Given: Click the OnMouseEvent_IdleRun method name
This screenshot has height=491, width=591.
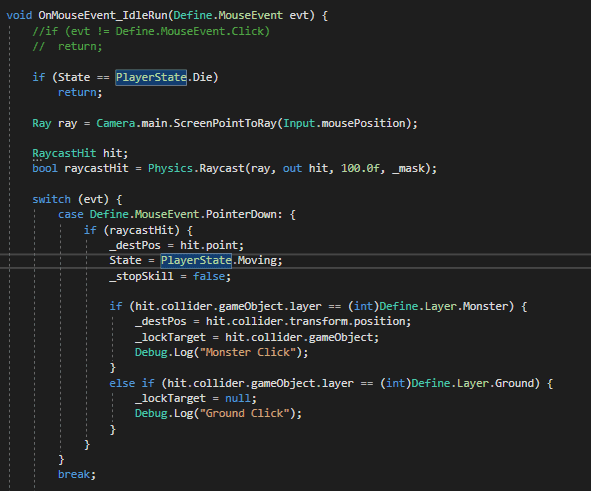Looking at the screenshot, I should click(103, 15).
